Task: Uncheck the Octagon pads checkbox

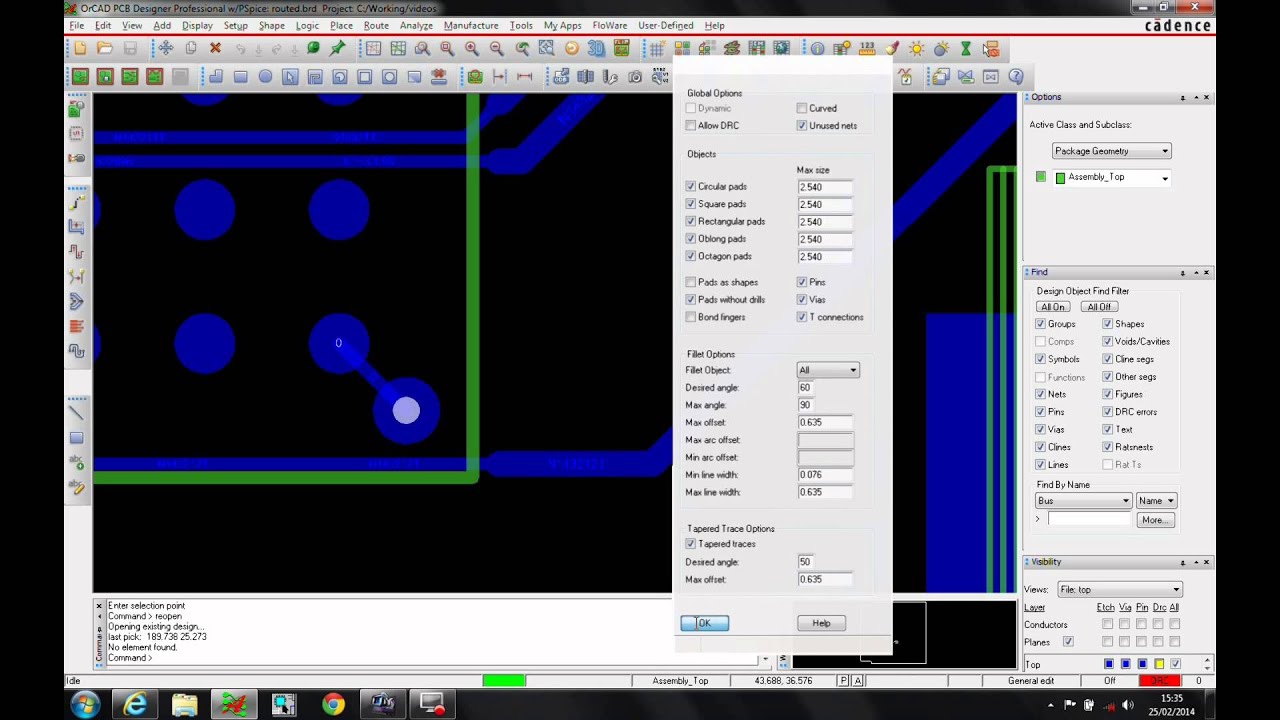Action: coord(691,256)
